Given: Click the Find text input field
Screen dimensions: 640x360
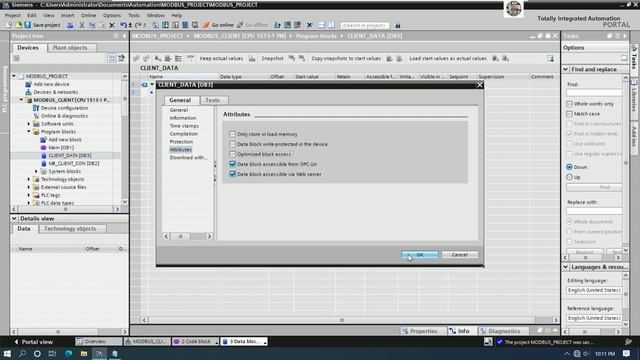Looking at the screenshot, I should point(594,93).
